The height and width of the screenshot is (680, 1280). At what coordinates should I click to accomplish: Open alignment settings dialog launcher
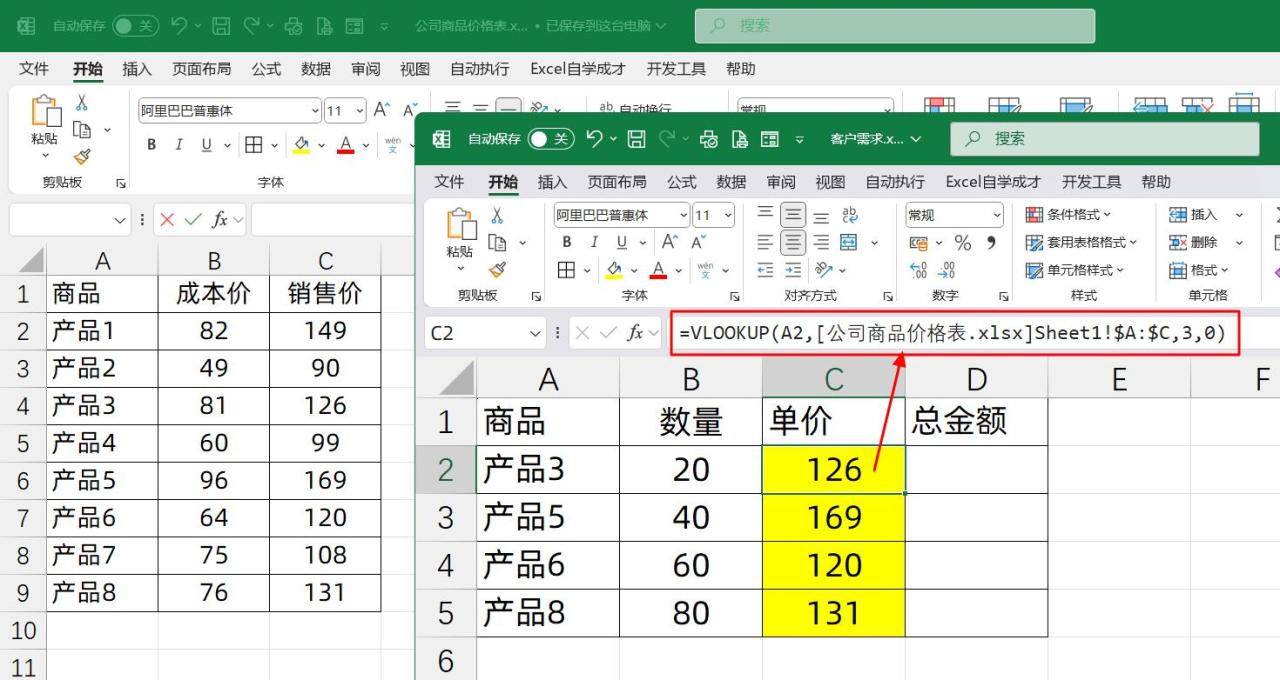[x=887, y=296]
